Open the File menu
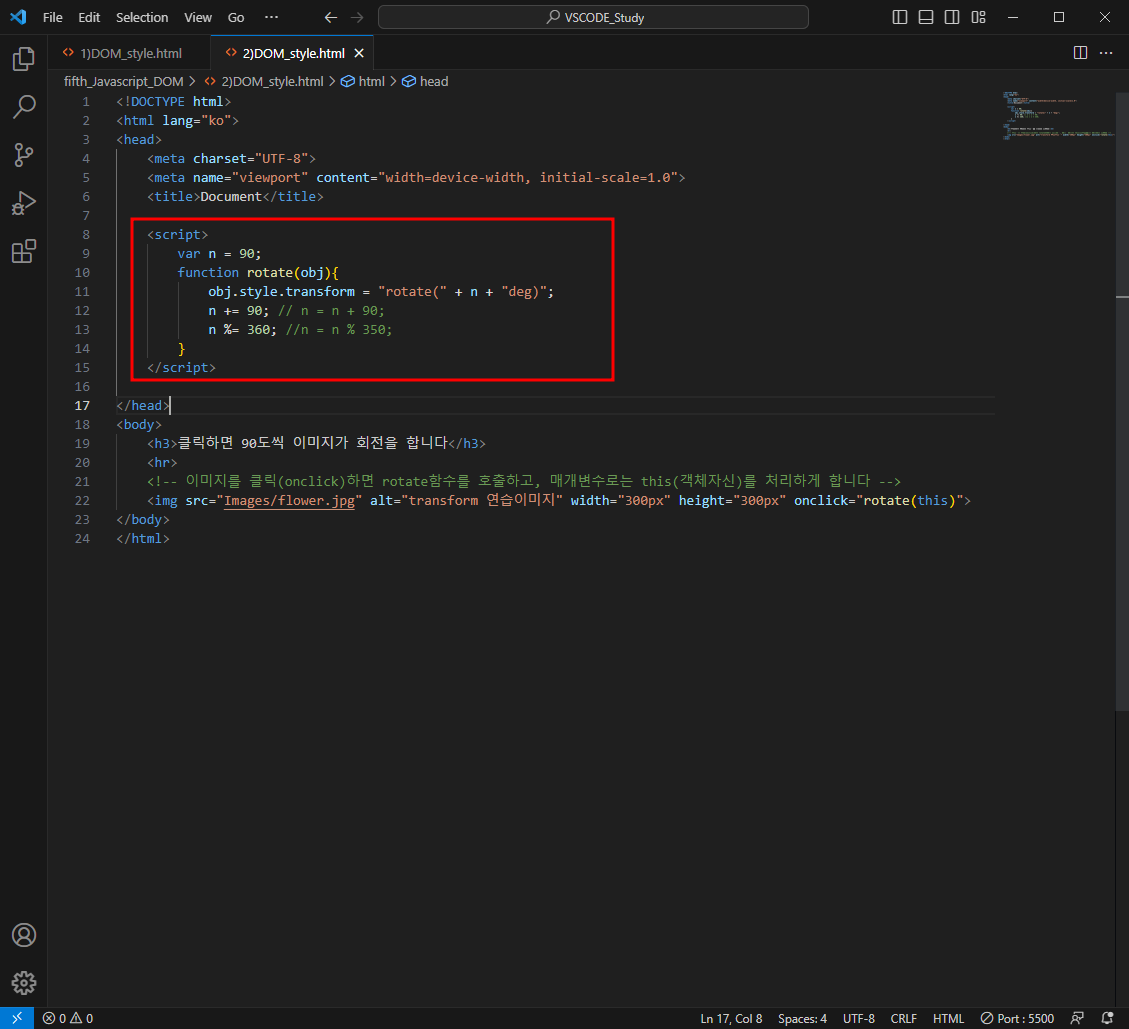Image resolution: width=1129 pixels, height=1029 pixels. [53, 17]
